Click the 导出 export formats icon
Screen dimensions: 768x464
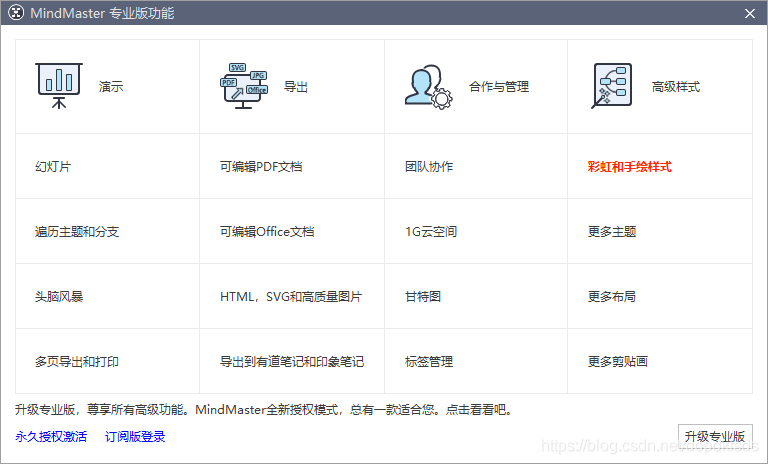[x=244, y=86]
